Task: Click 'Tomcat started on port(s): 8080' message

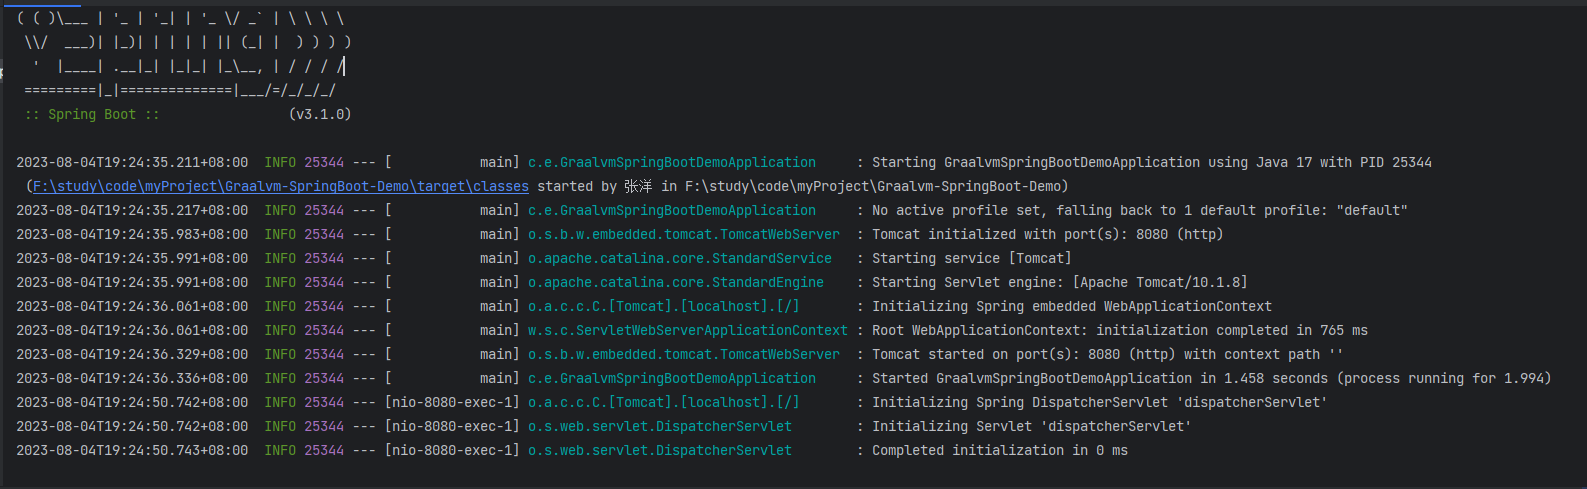Action: point(1108,354)
